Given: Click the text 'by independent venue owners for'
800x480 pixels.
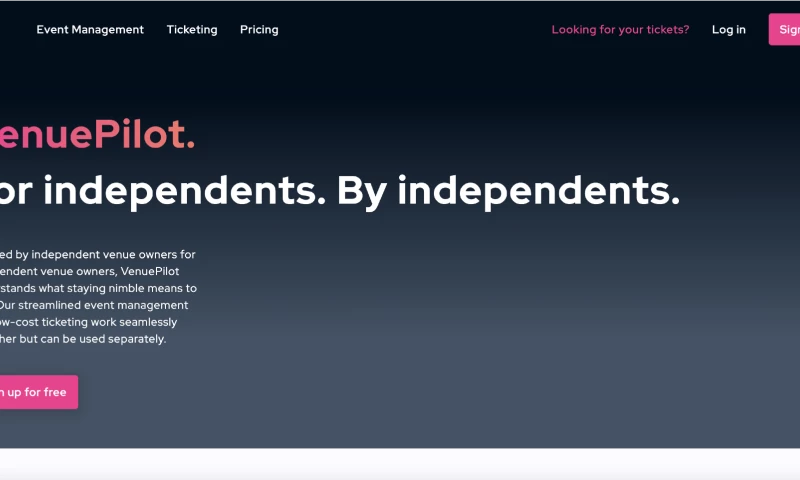Looking at the screenshot, I should [105, 255].
